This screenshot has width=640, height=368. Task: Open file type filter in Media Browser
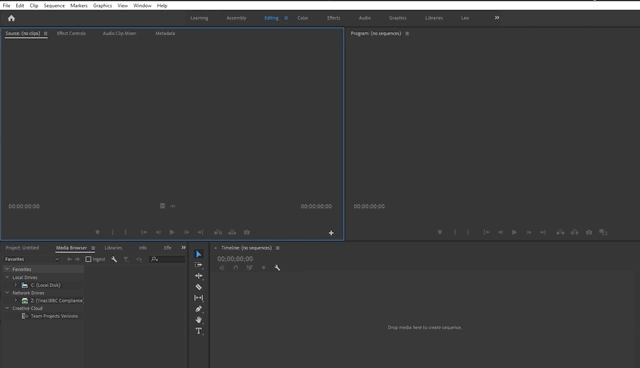126,259
